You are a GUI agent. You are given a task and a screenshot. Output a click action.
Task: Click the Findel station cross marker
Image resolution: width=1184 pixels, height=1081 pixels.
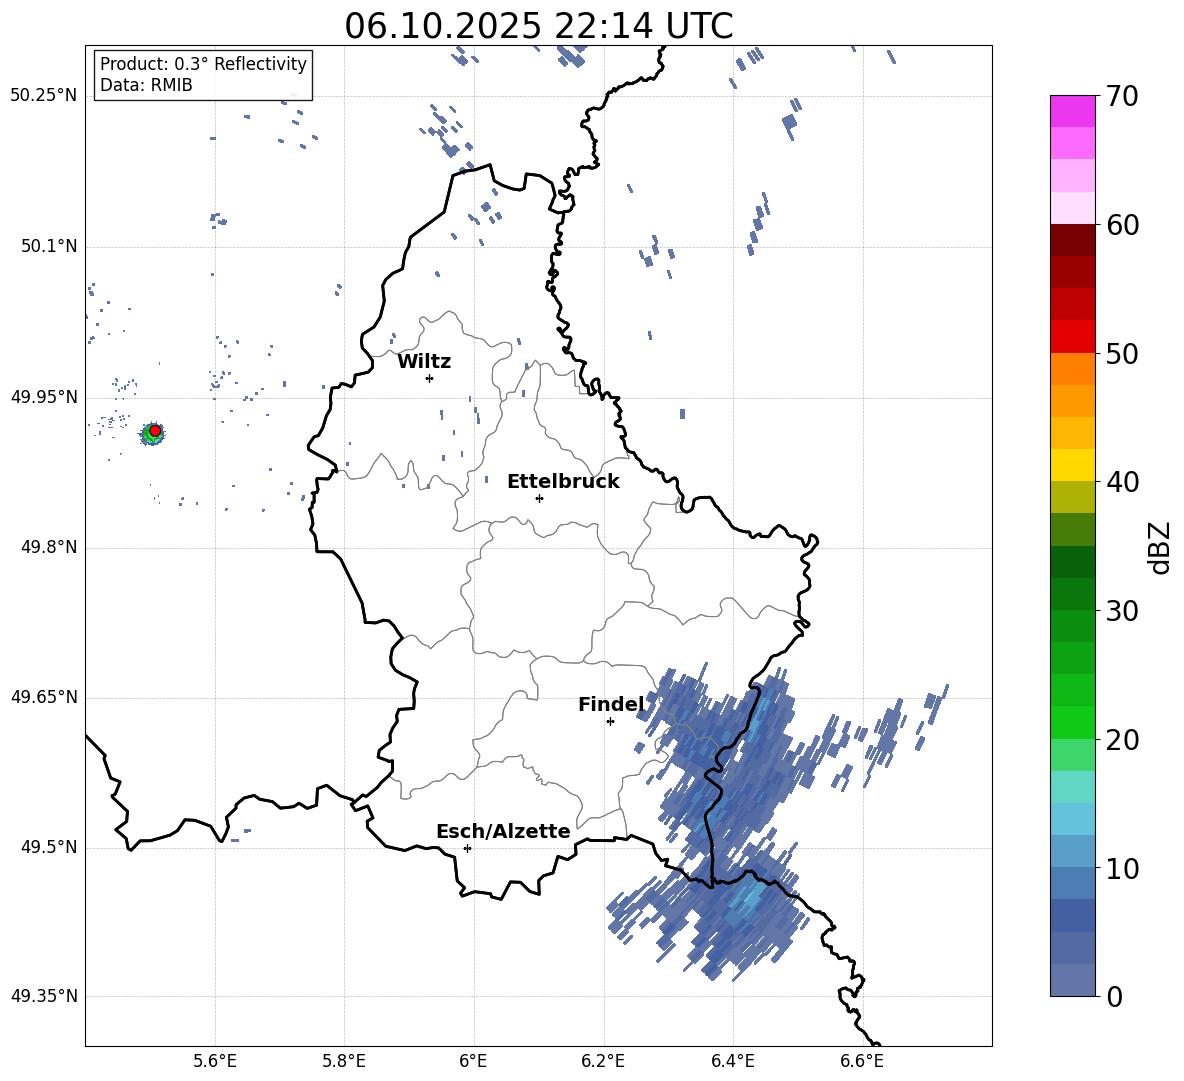[610, 722]
